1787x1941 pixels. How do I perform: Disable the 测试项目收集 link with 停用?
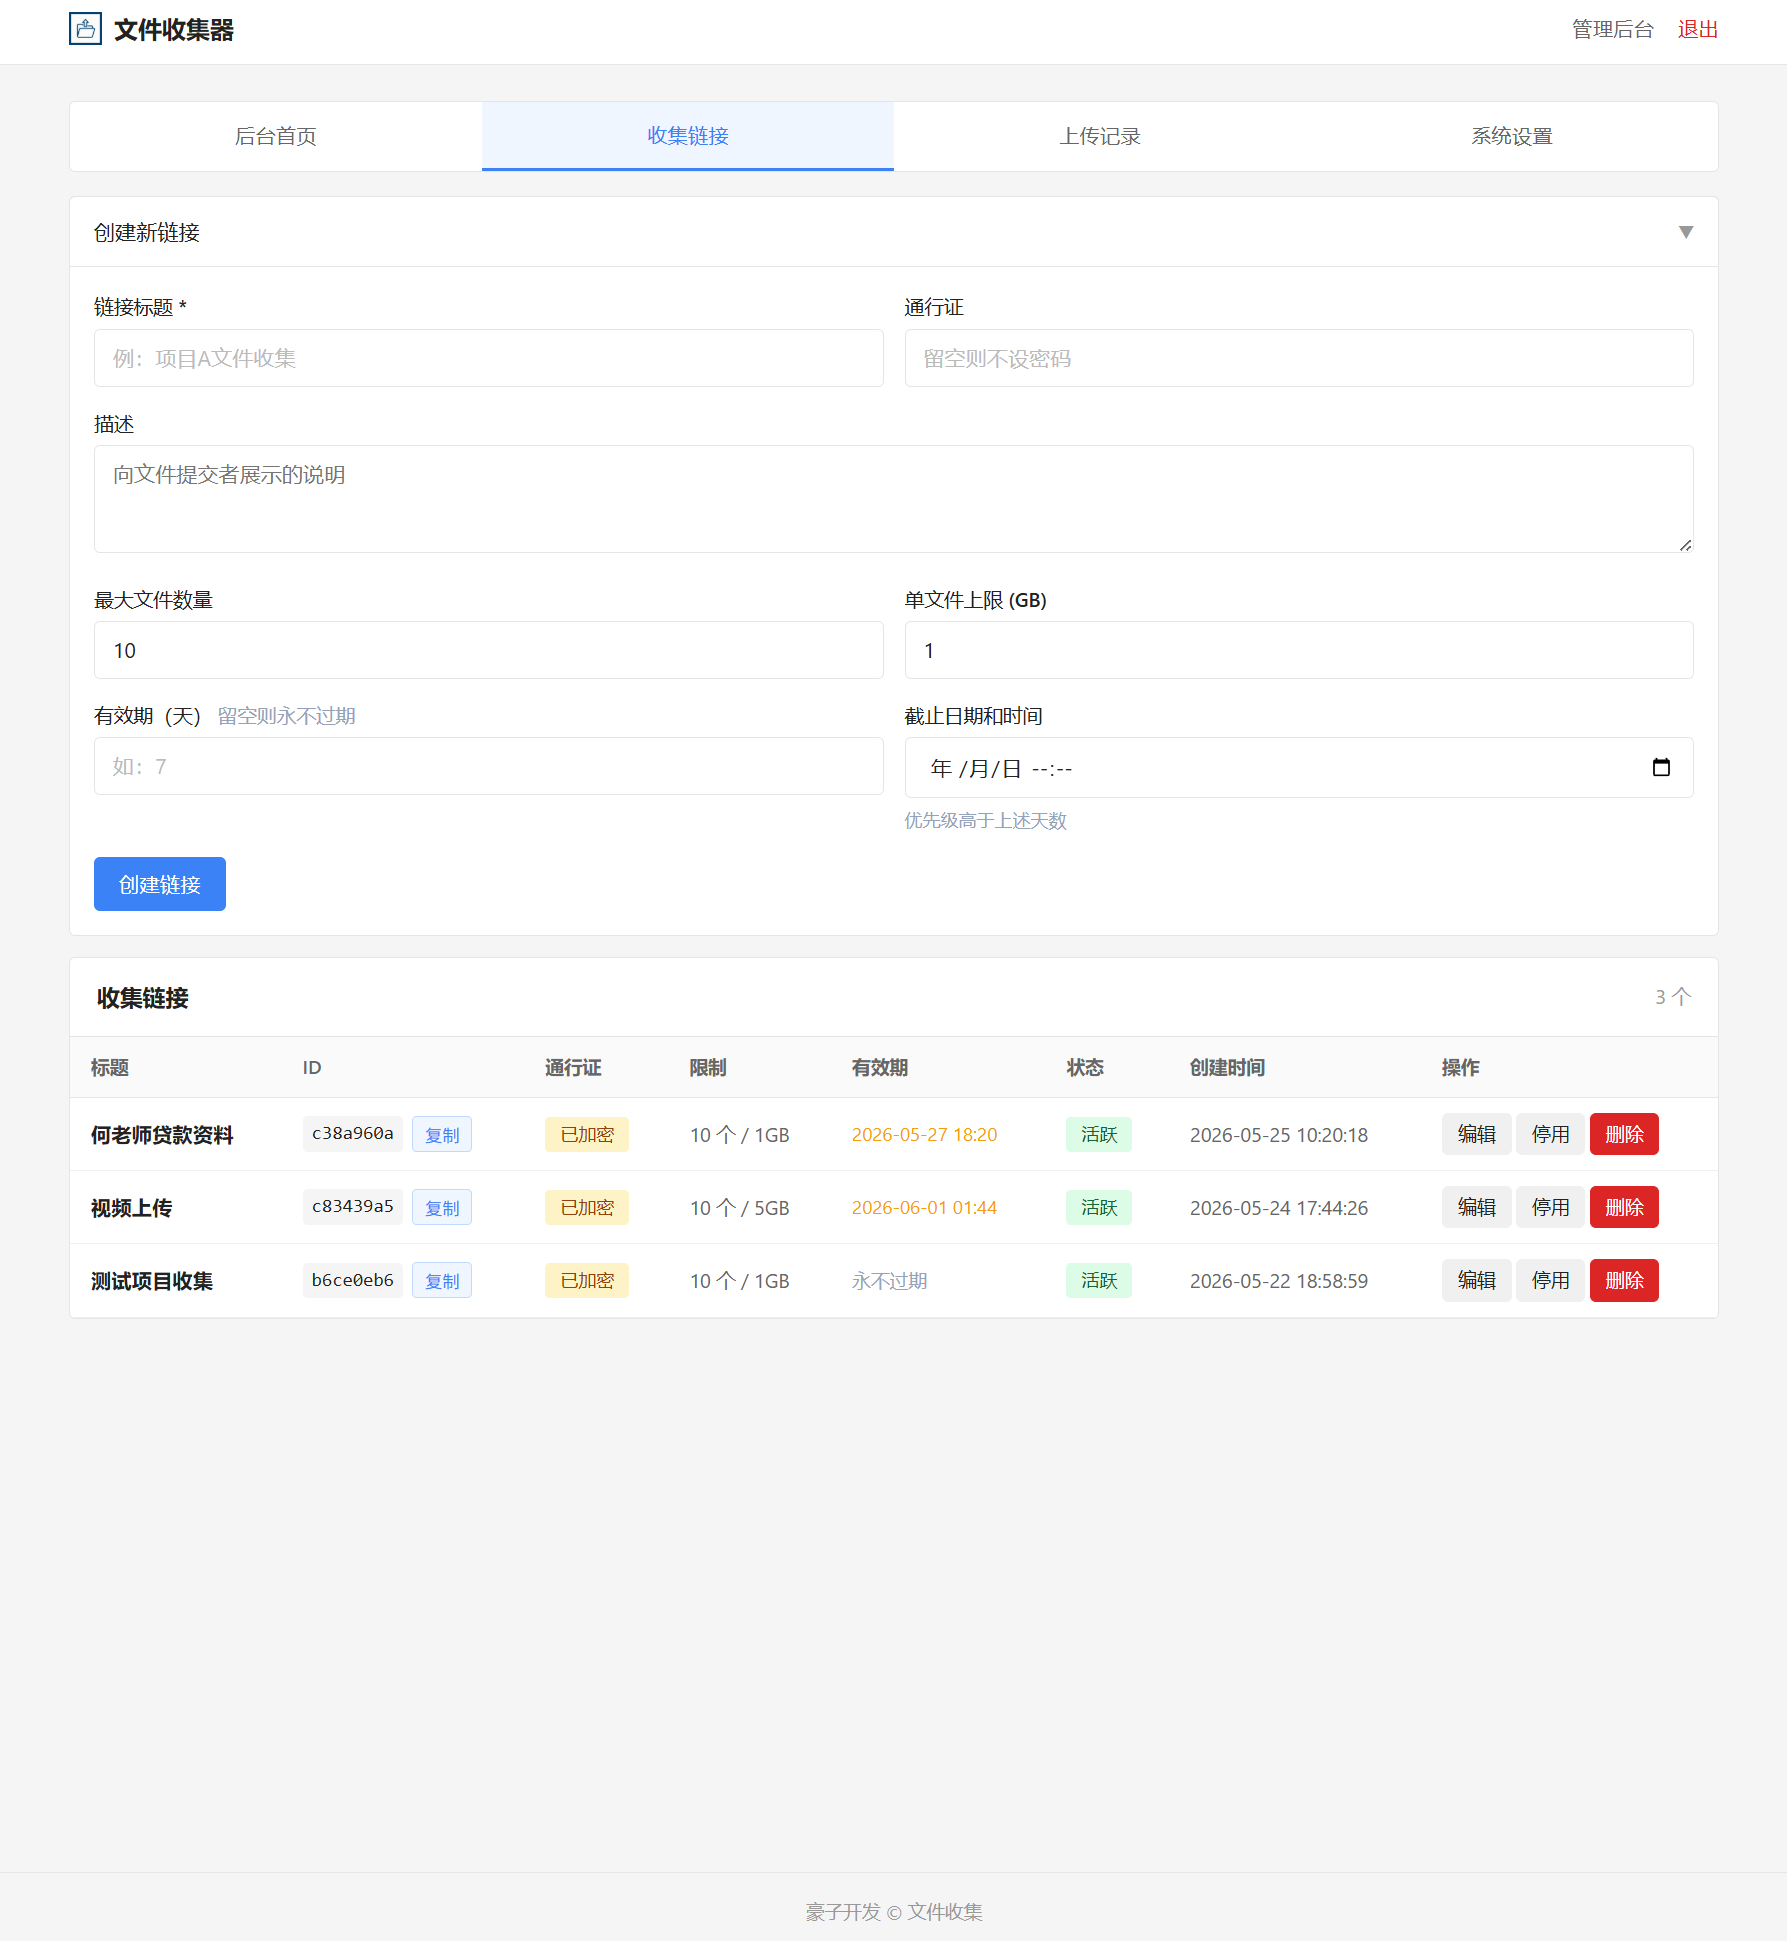tap(1550, 1280)
